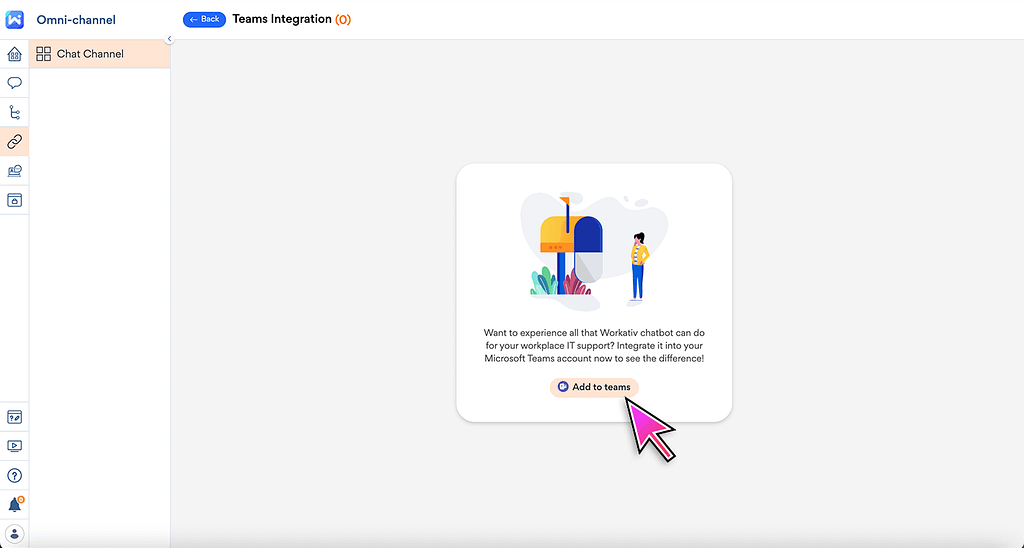The image size is (1024, 548).
Task: Click the Workativ chatbot description text
Action: [x=594, y=346]
